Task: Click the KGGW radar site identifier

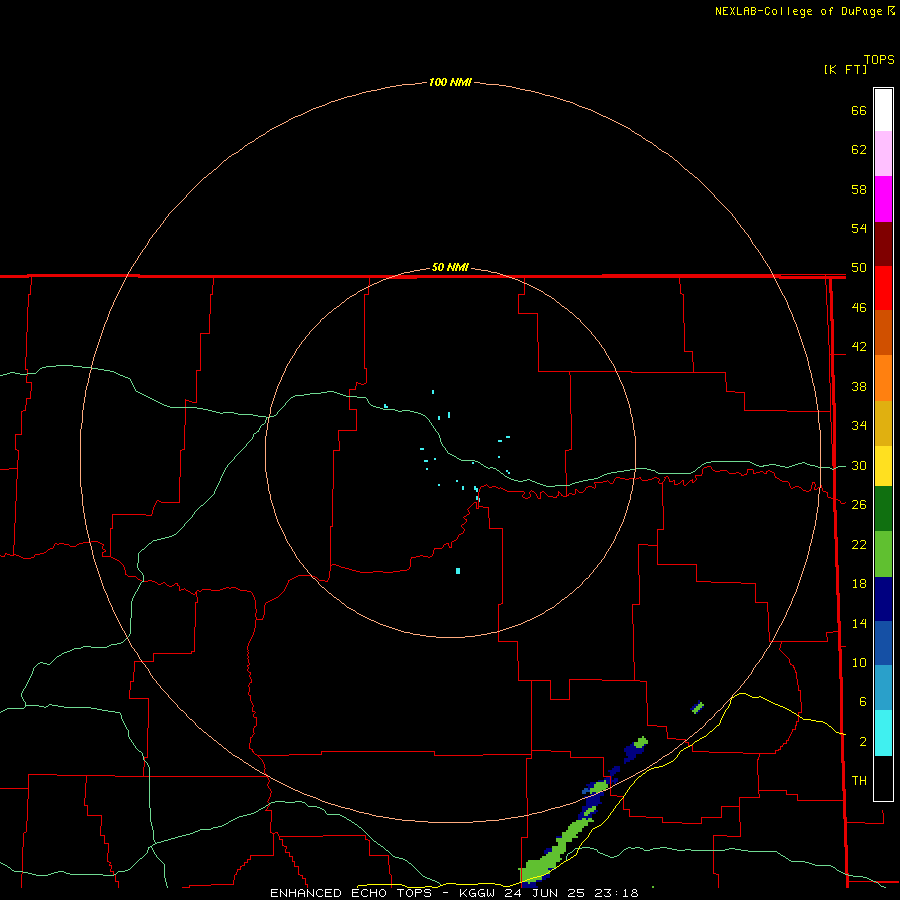Action: 477,893
